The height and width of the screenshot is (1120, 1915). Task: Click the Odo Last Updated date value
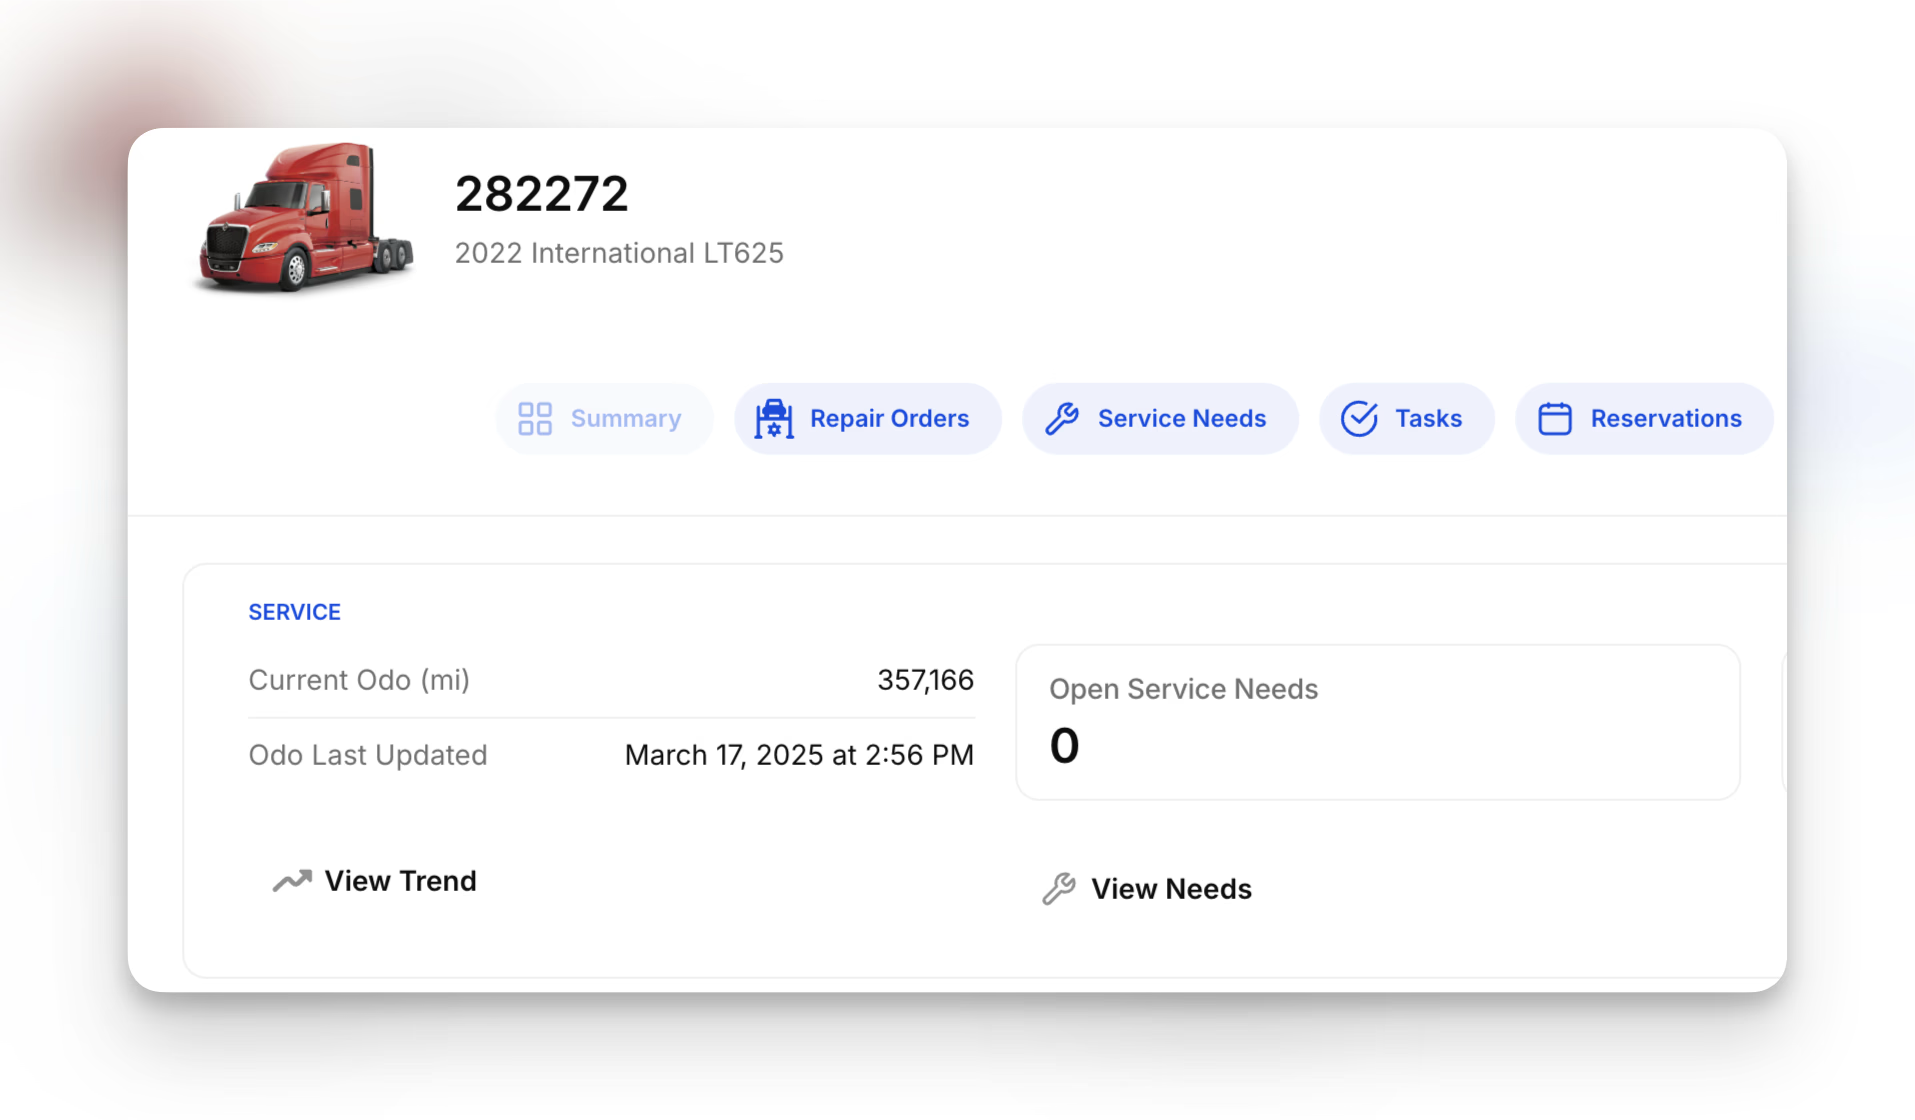click(799, 755)
